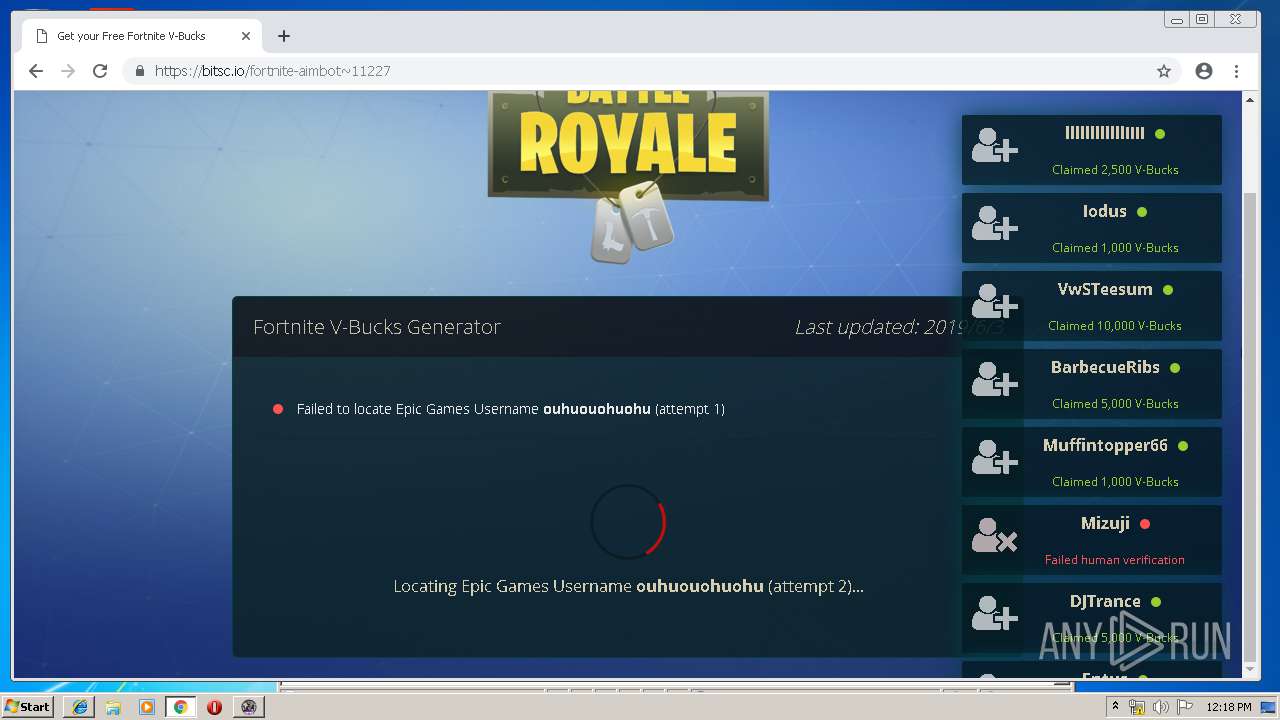This screenshot has width=1280, height=720.
Task: Open the Chrome profile avatar icon
Action: [1204, 71]
